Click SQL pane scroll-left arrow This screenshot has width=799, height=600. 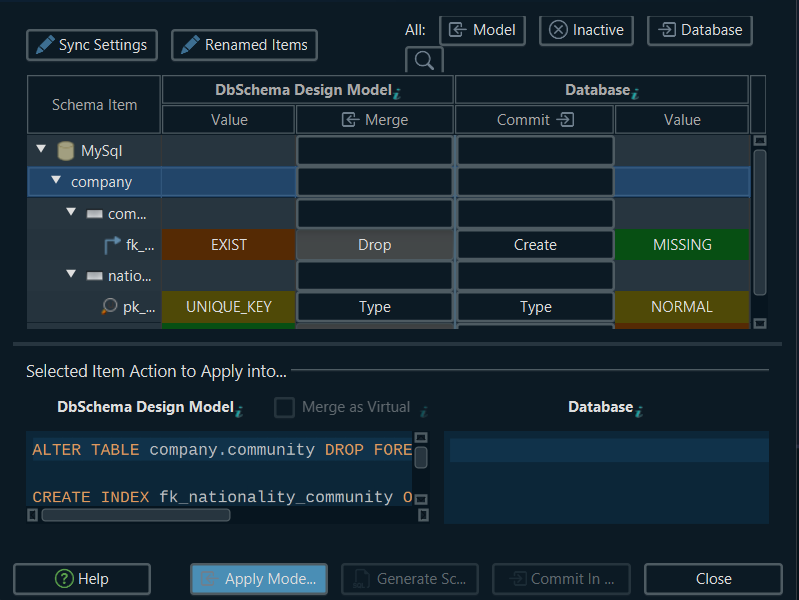[x=33, y=515]
